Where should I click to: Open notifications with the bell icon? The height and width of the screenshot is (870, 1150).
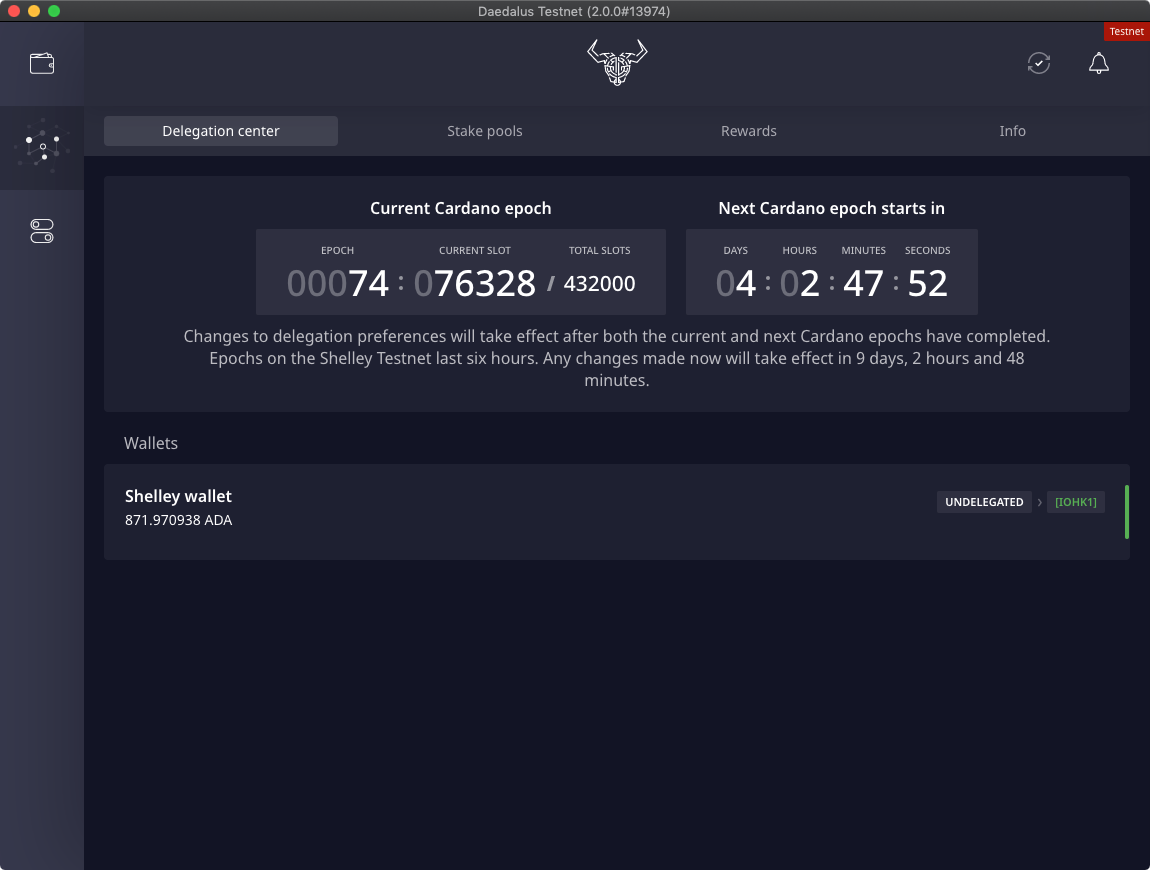click(1098, 63)
